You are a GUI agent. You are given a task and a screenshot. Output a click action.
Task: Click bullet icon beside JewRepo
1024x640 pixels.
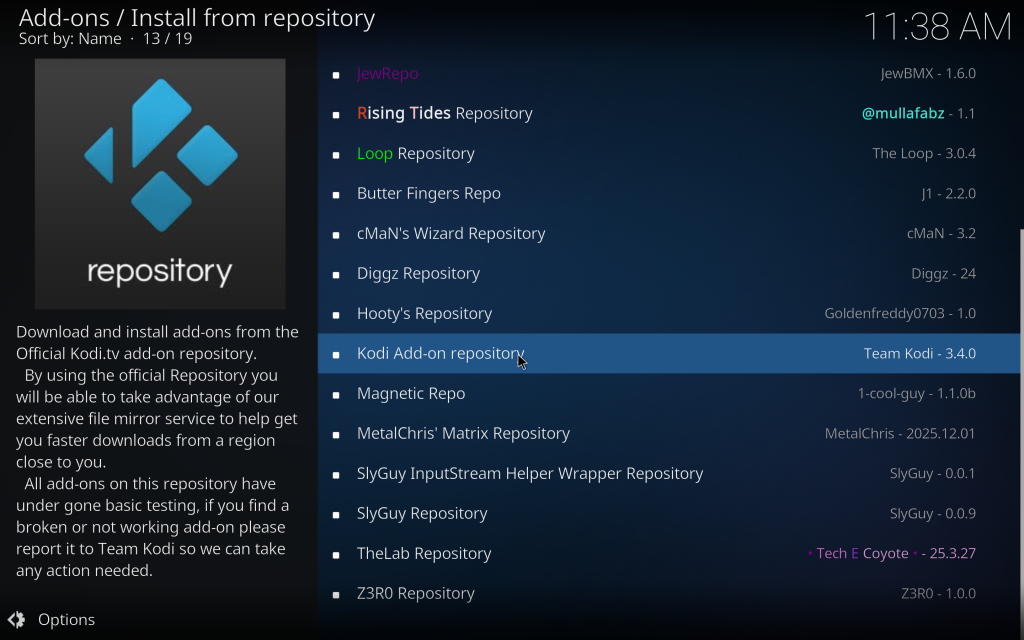(336, 74)
